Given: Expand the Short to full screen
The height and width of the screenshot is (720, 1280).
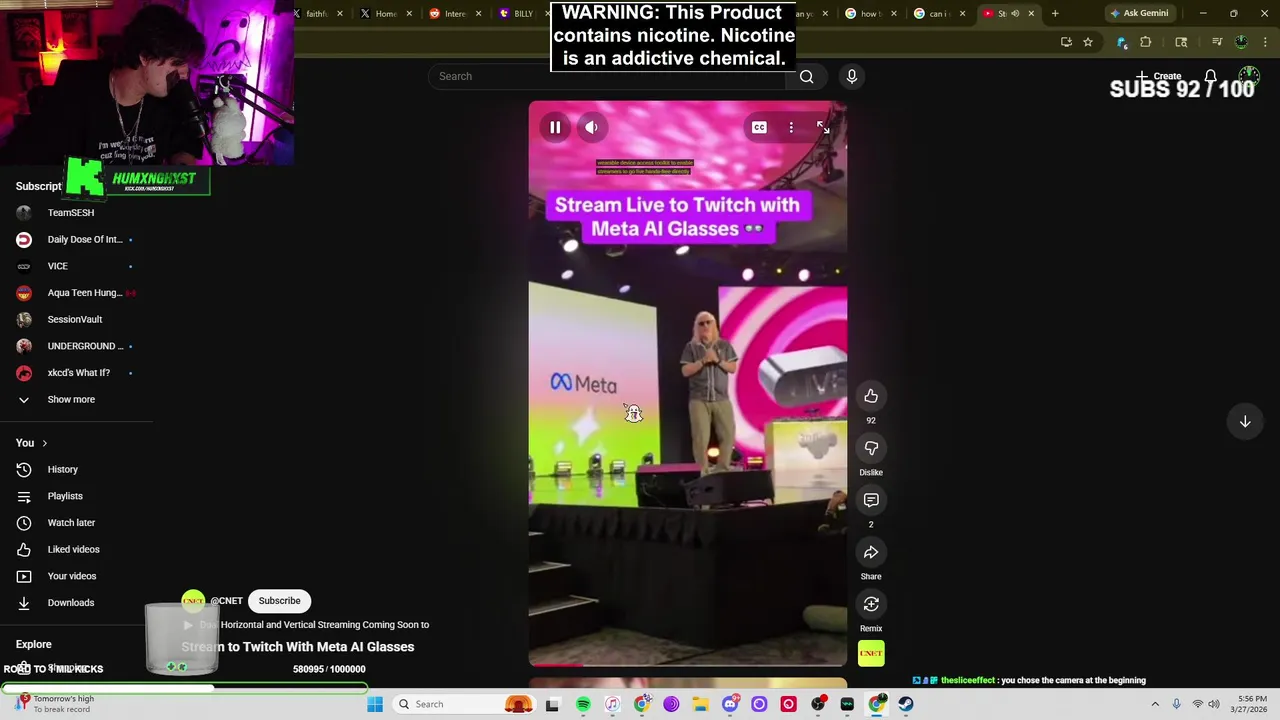Looking at the screenshot, I should click(x=823, y=127).
